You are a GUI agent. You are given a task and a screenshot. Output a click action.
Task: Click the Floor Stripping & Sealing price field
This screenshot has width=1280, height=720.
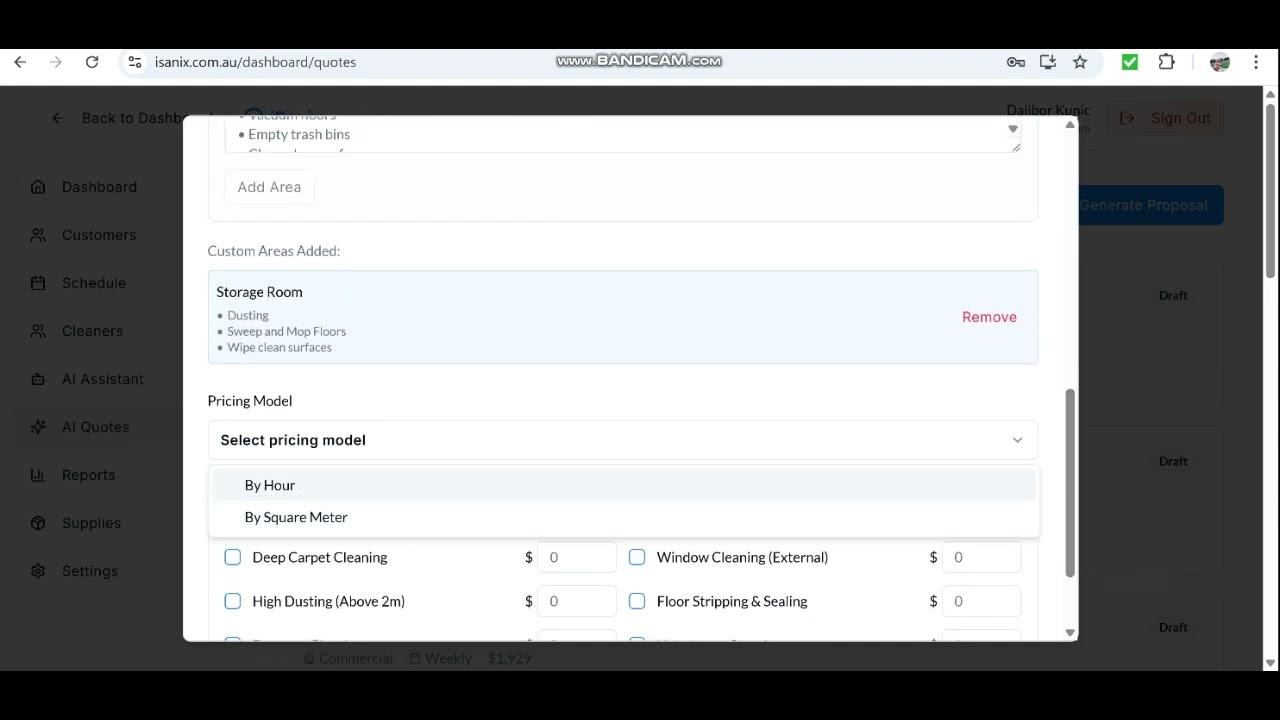pyautogui.click(x=981, y=601)
